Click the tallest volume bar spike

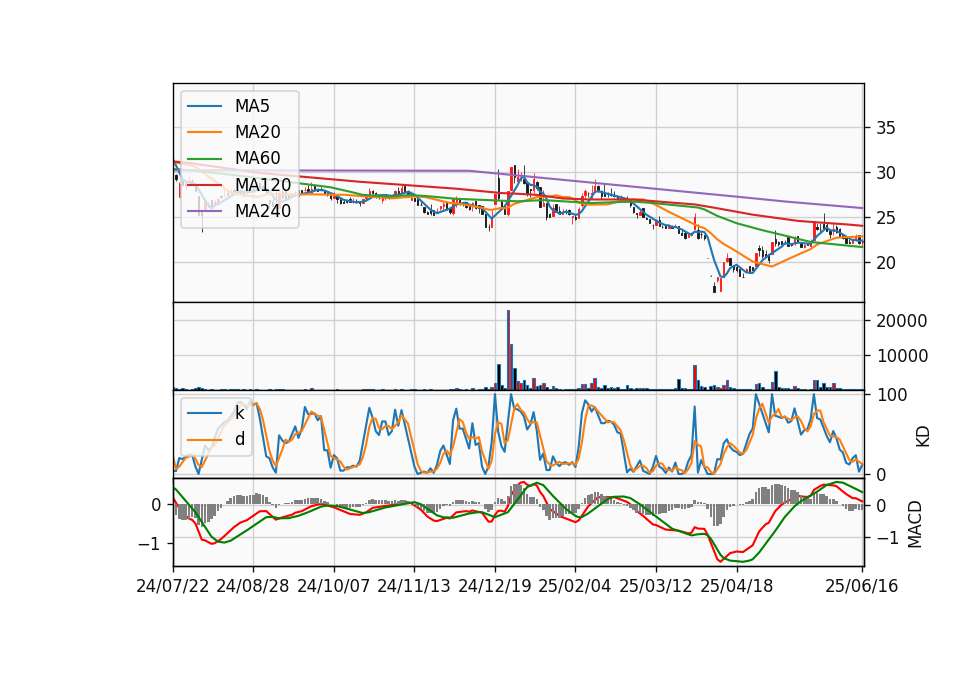click(508, 350)
